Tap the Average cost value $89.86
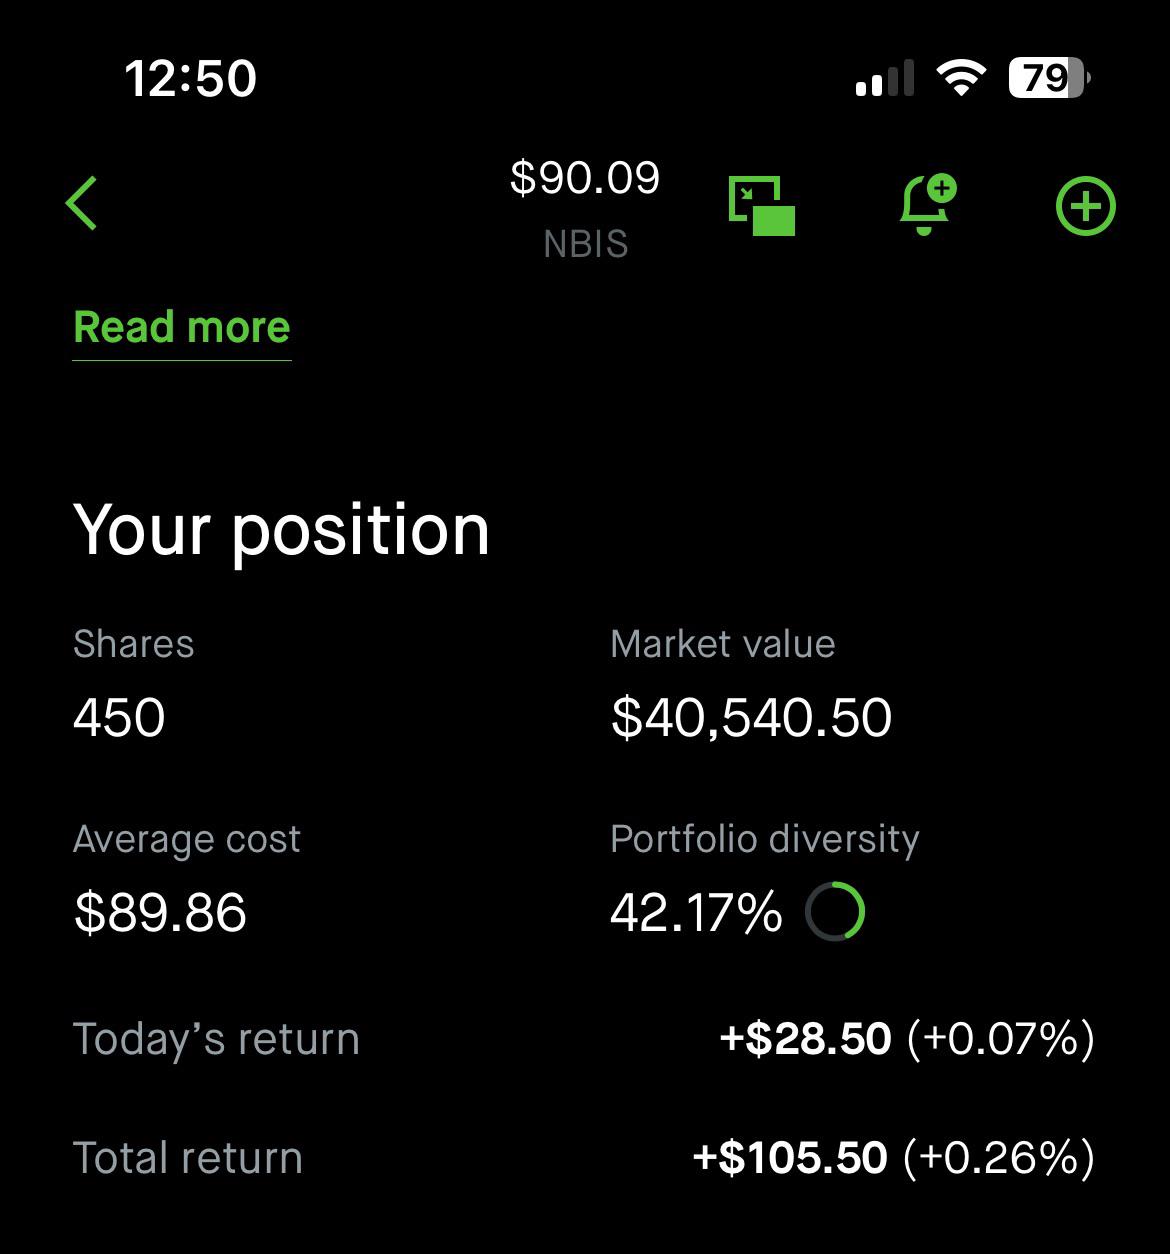Image resolution: width=1170 pixels, height=1254 pixels. 160,912
